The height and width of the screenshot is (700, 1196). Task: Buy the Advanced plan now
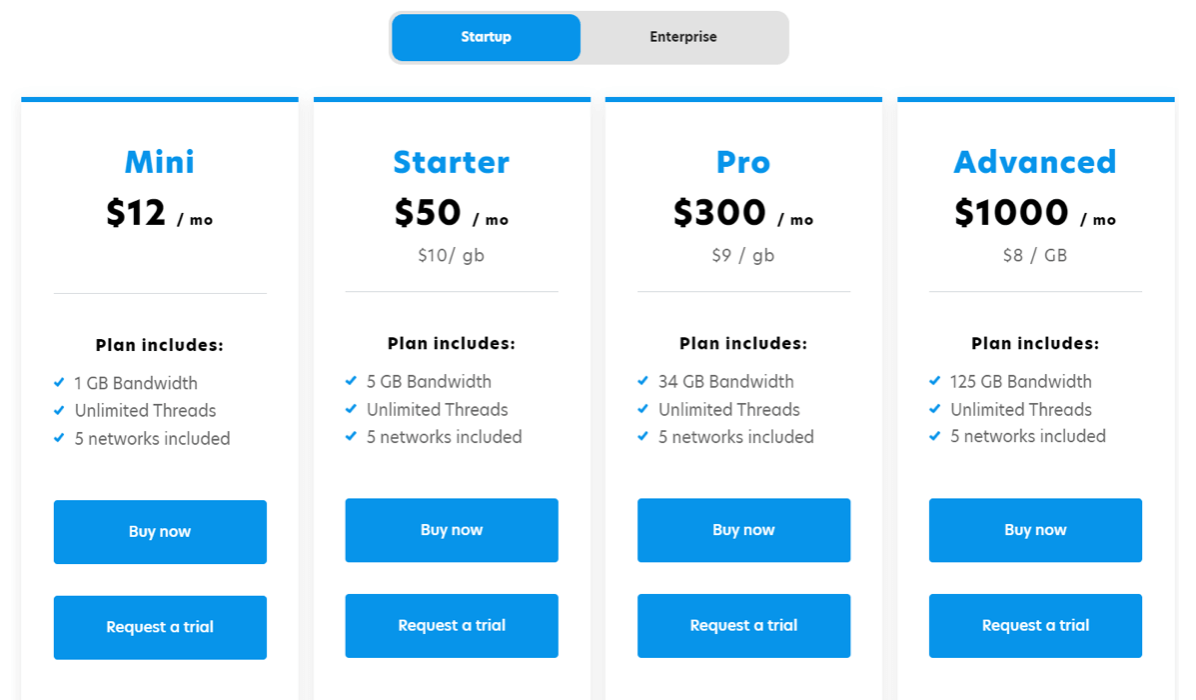coord(1035,531)
